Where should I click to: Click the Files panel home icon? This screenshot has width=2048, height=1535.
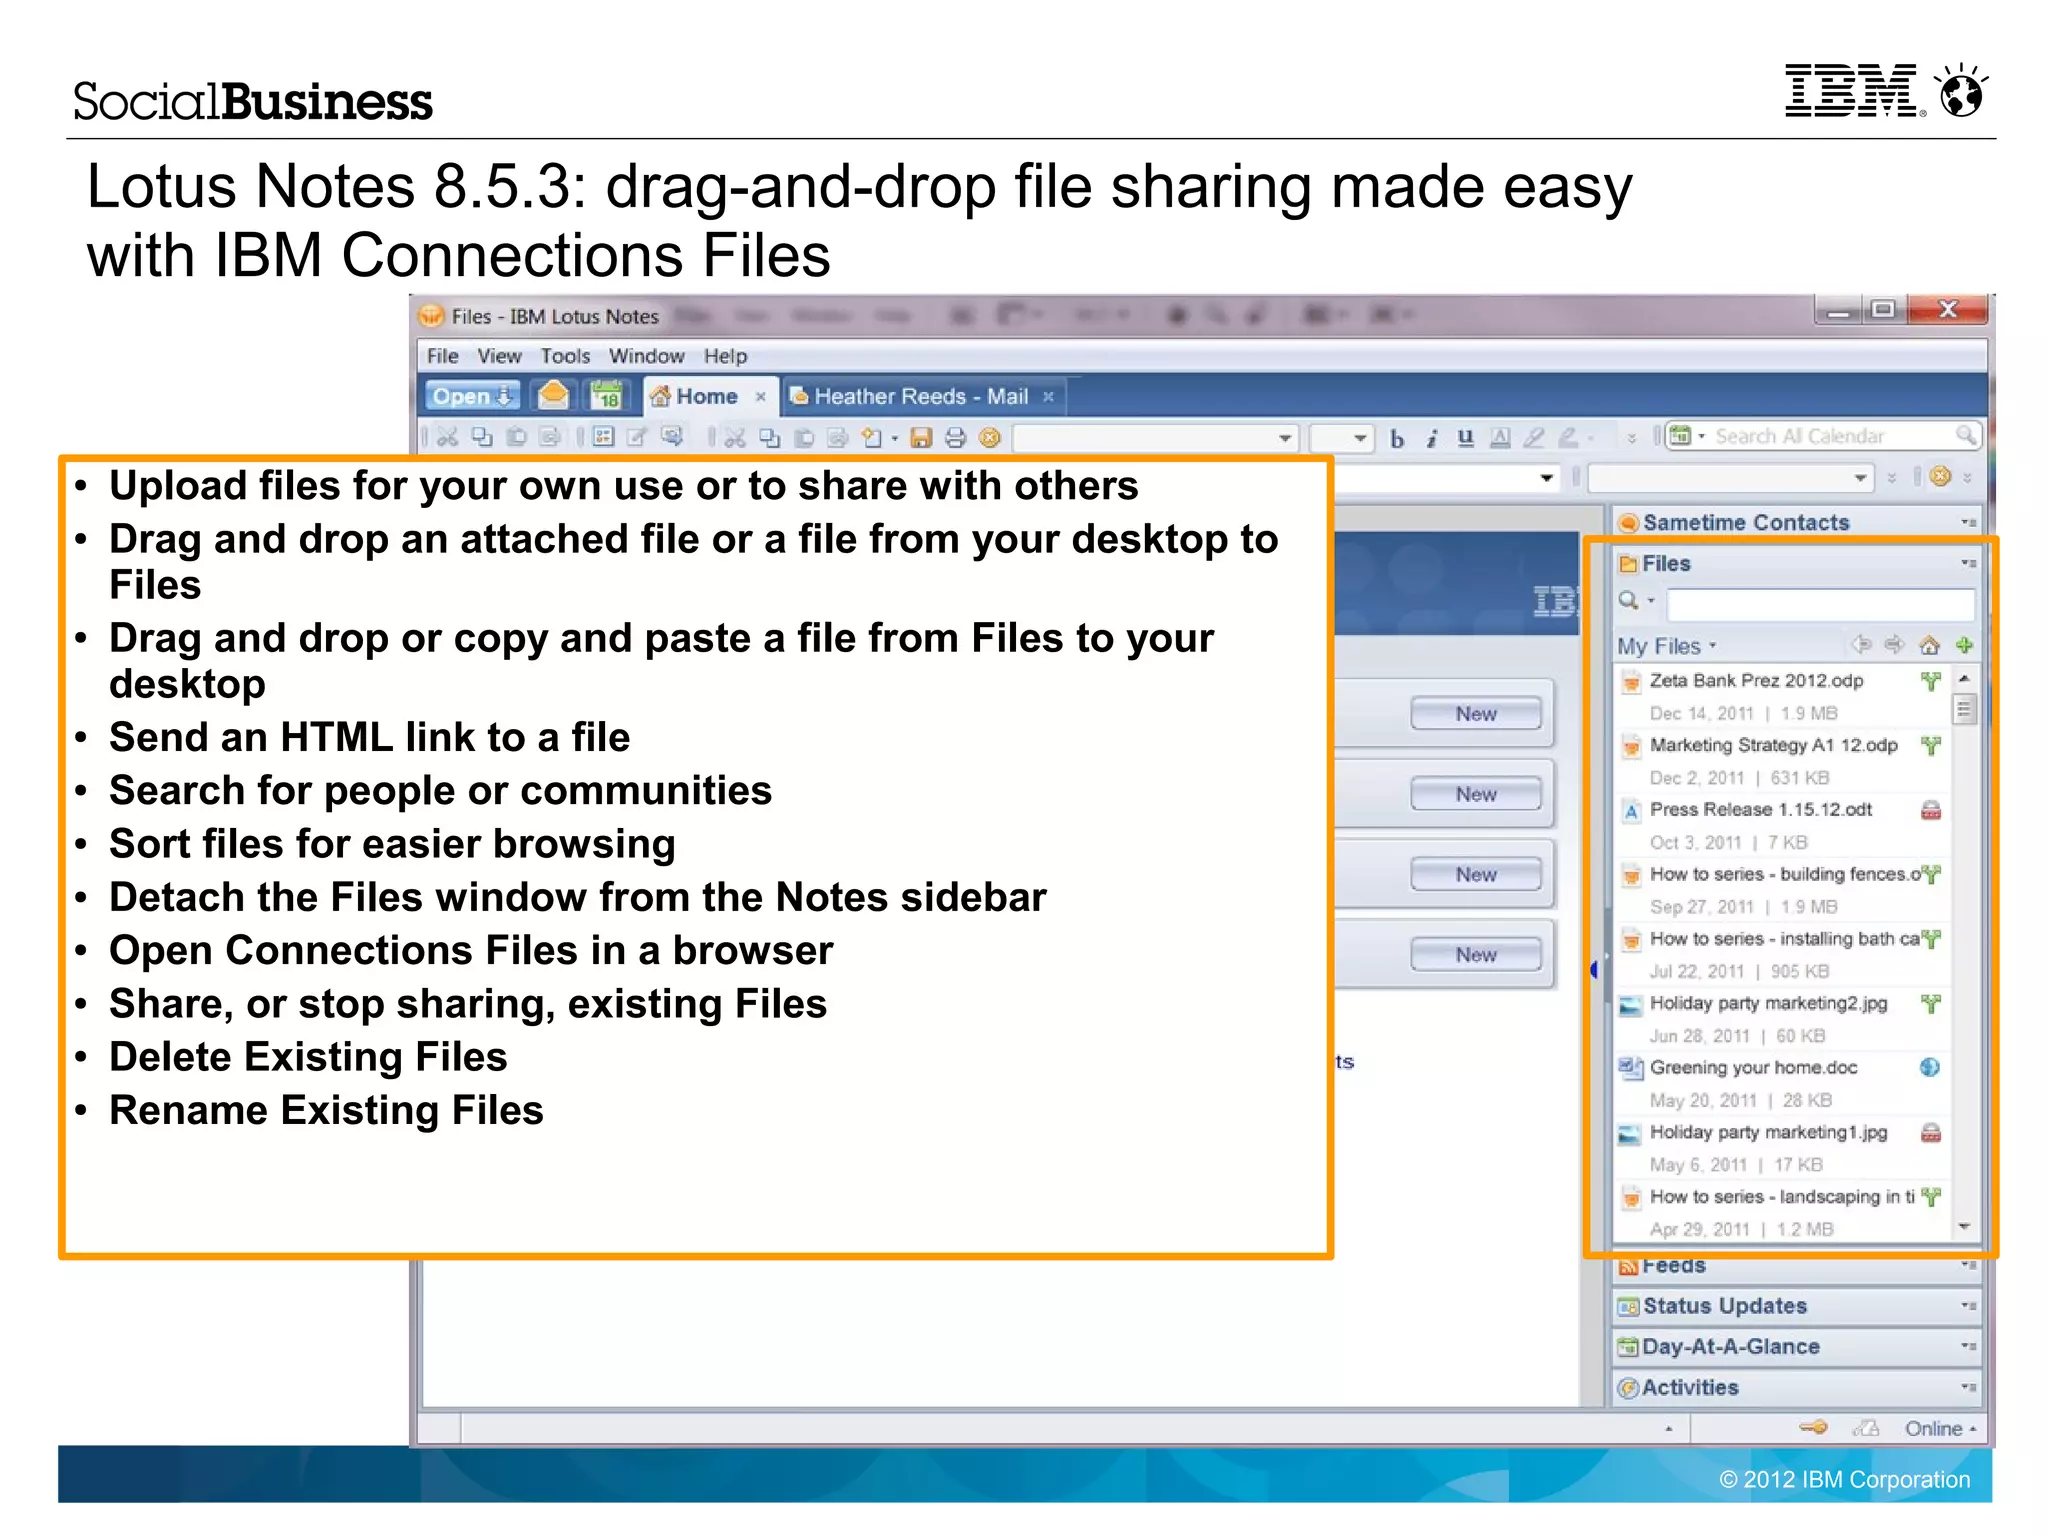coord(1929,645)
